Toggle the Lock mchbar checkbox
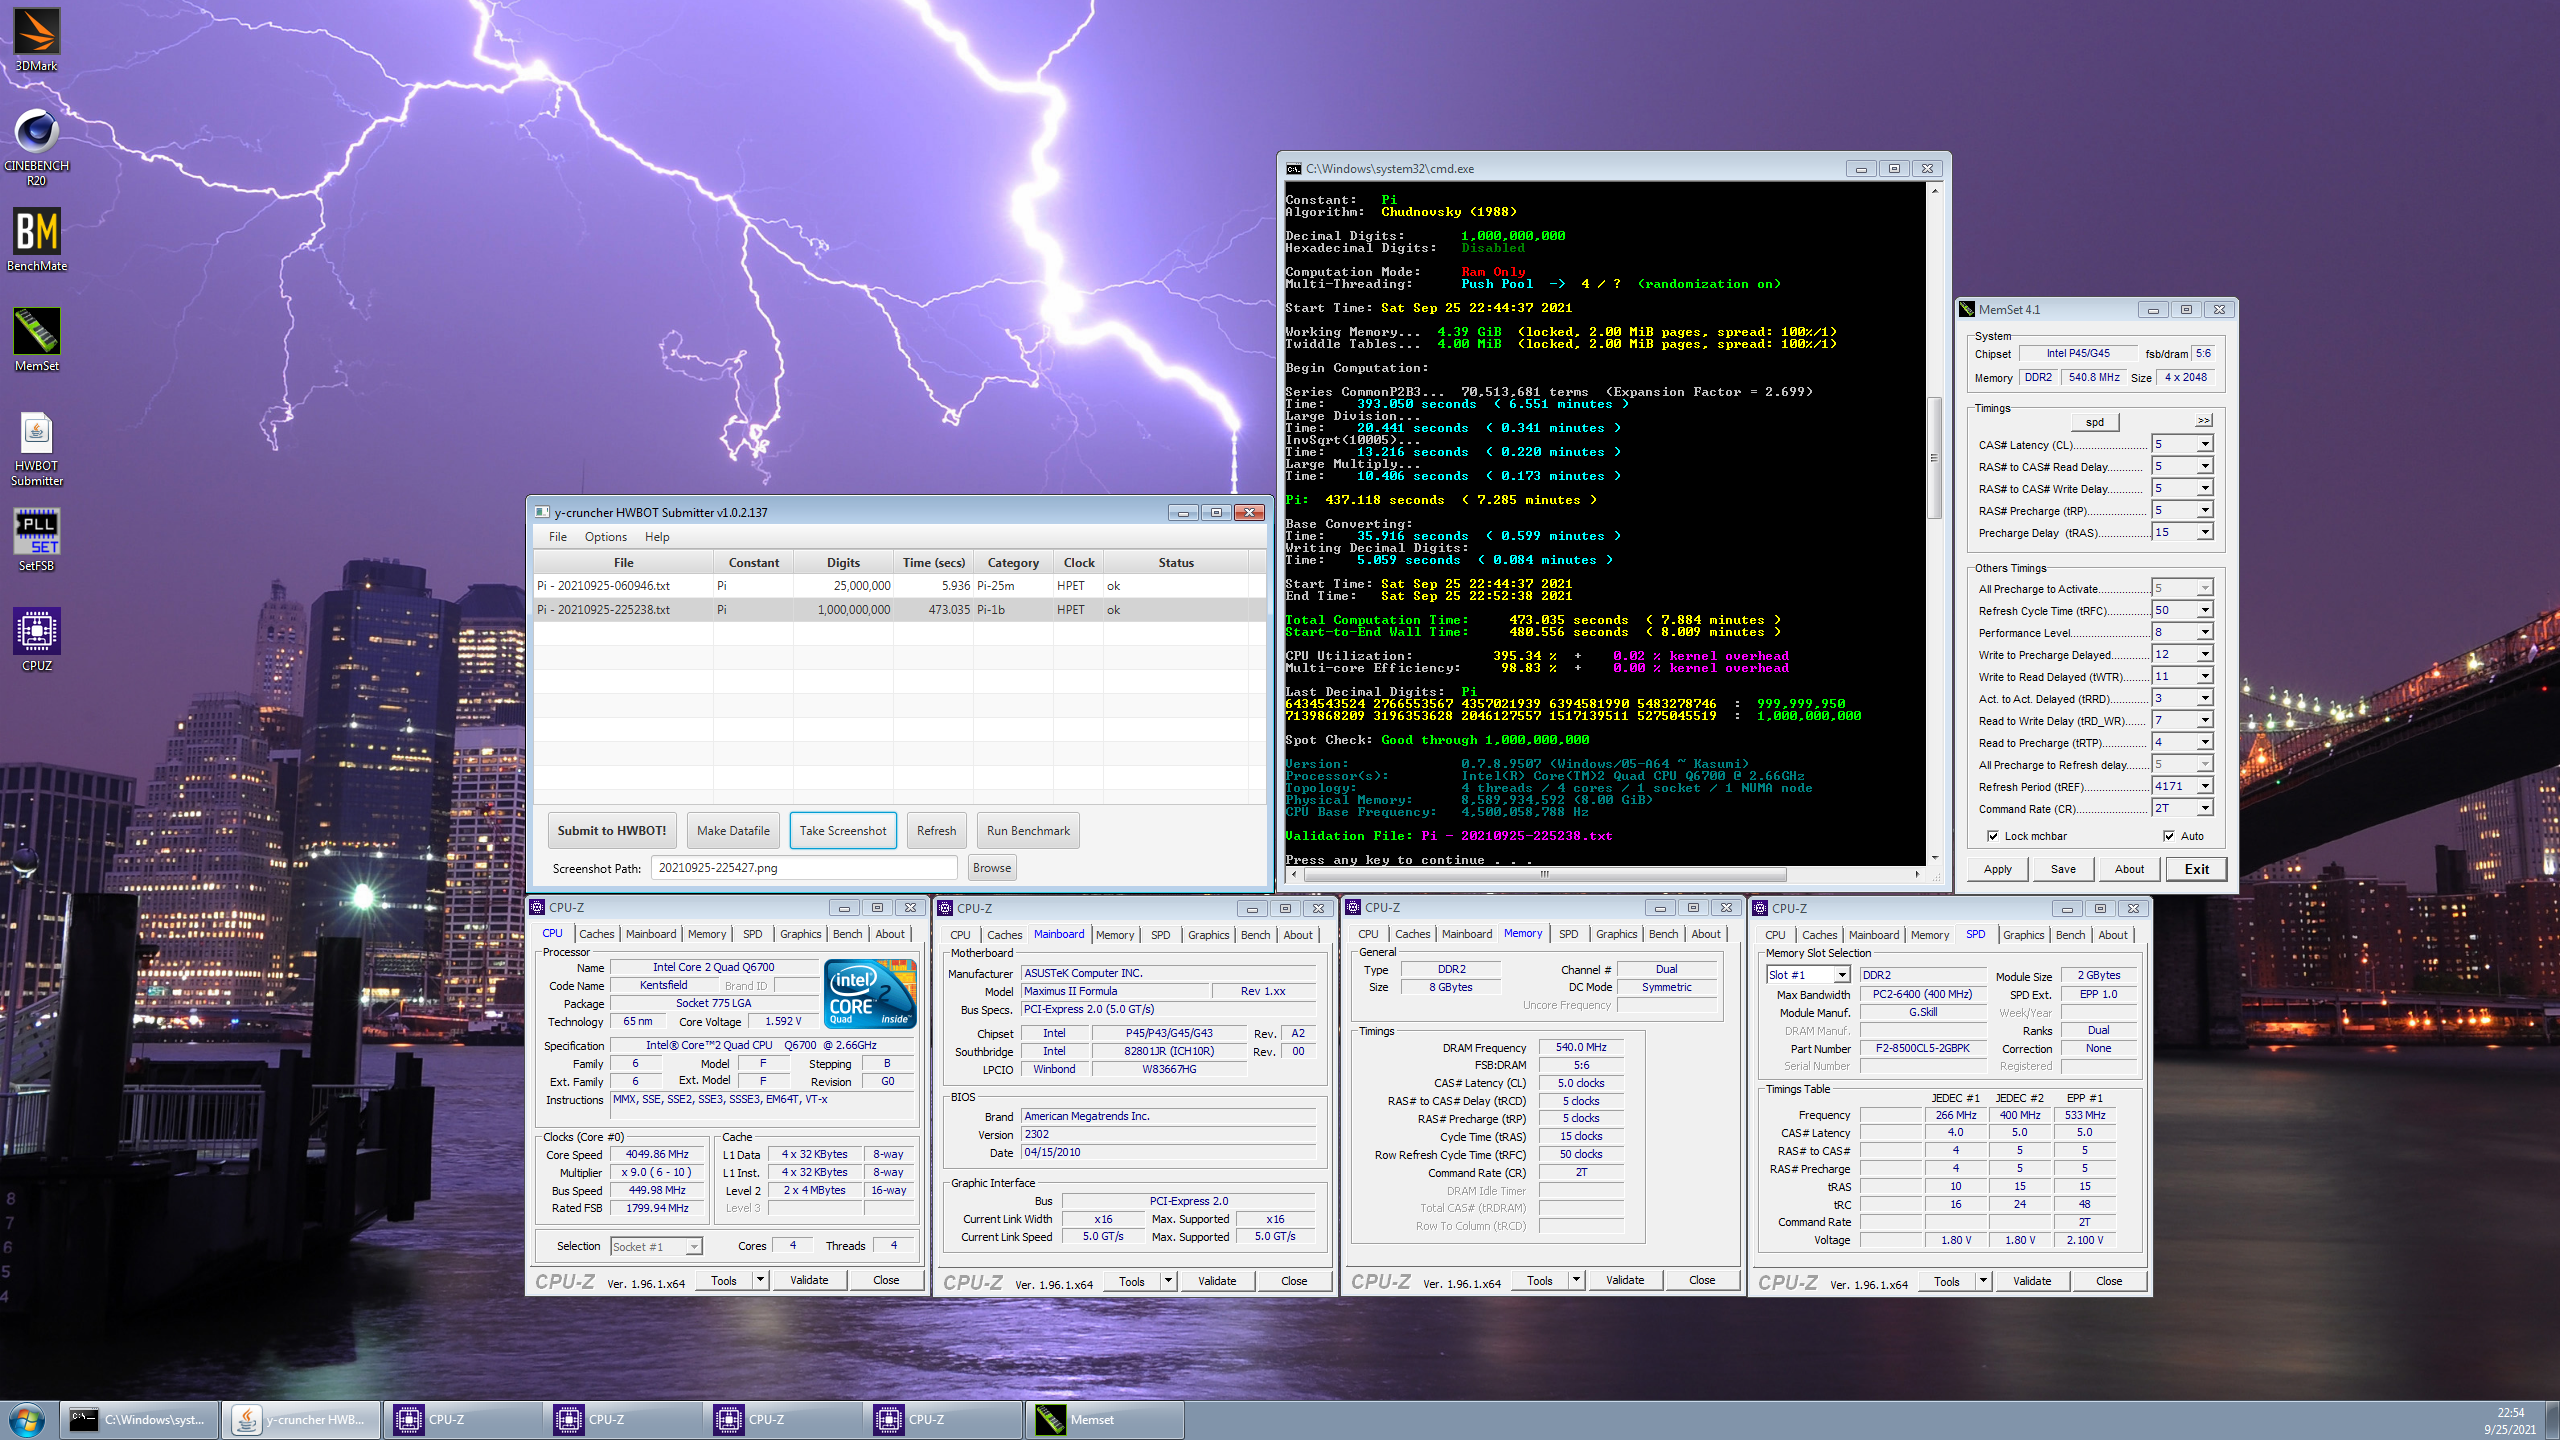Image resolution: width=2560 pixels, height=1440 pixels. [1992, 836]
